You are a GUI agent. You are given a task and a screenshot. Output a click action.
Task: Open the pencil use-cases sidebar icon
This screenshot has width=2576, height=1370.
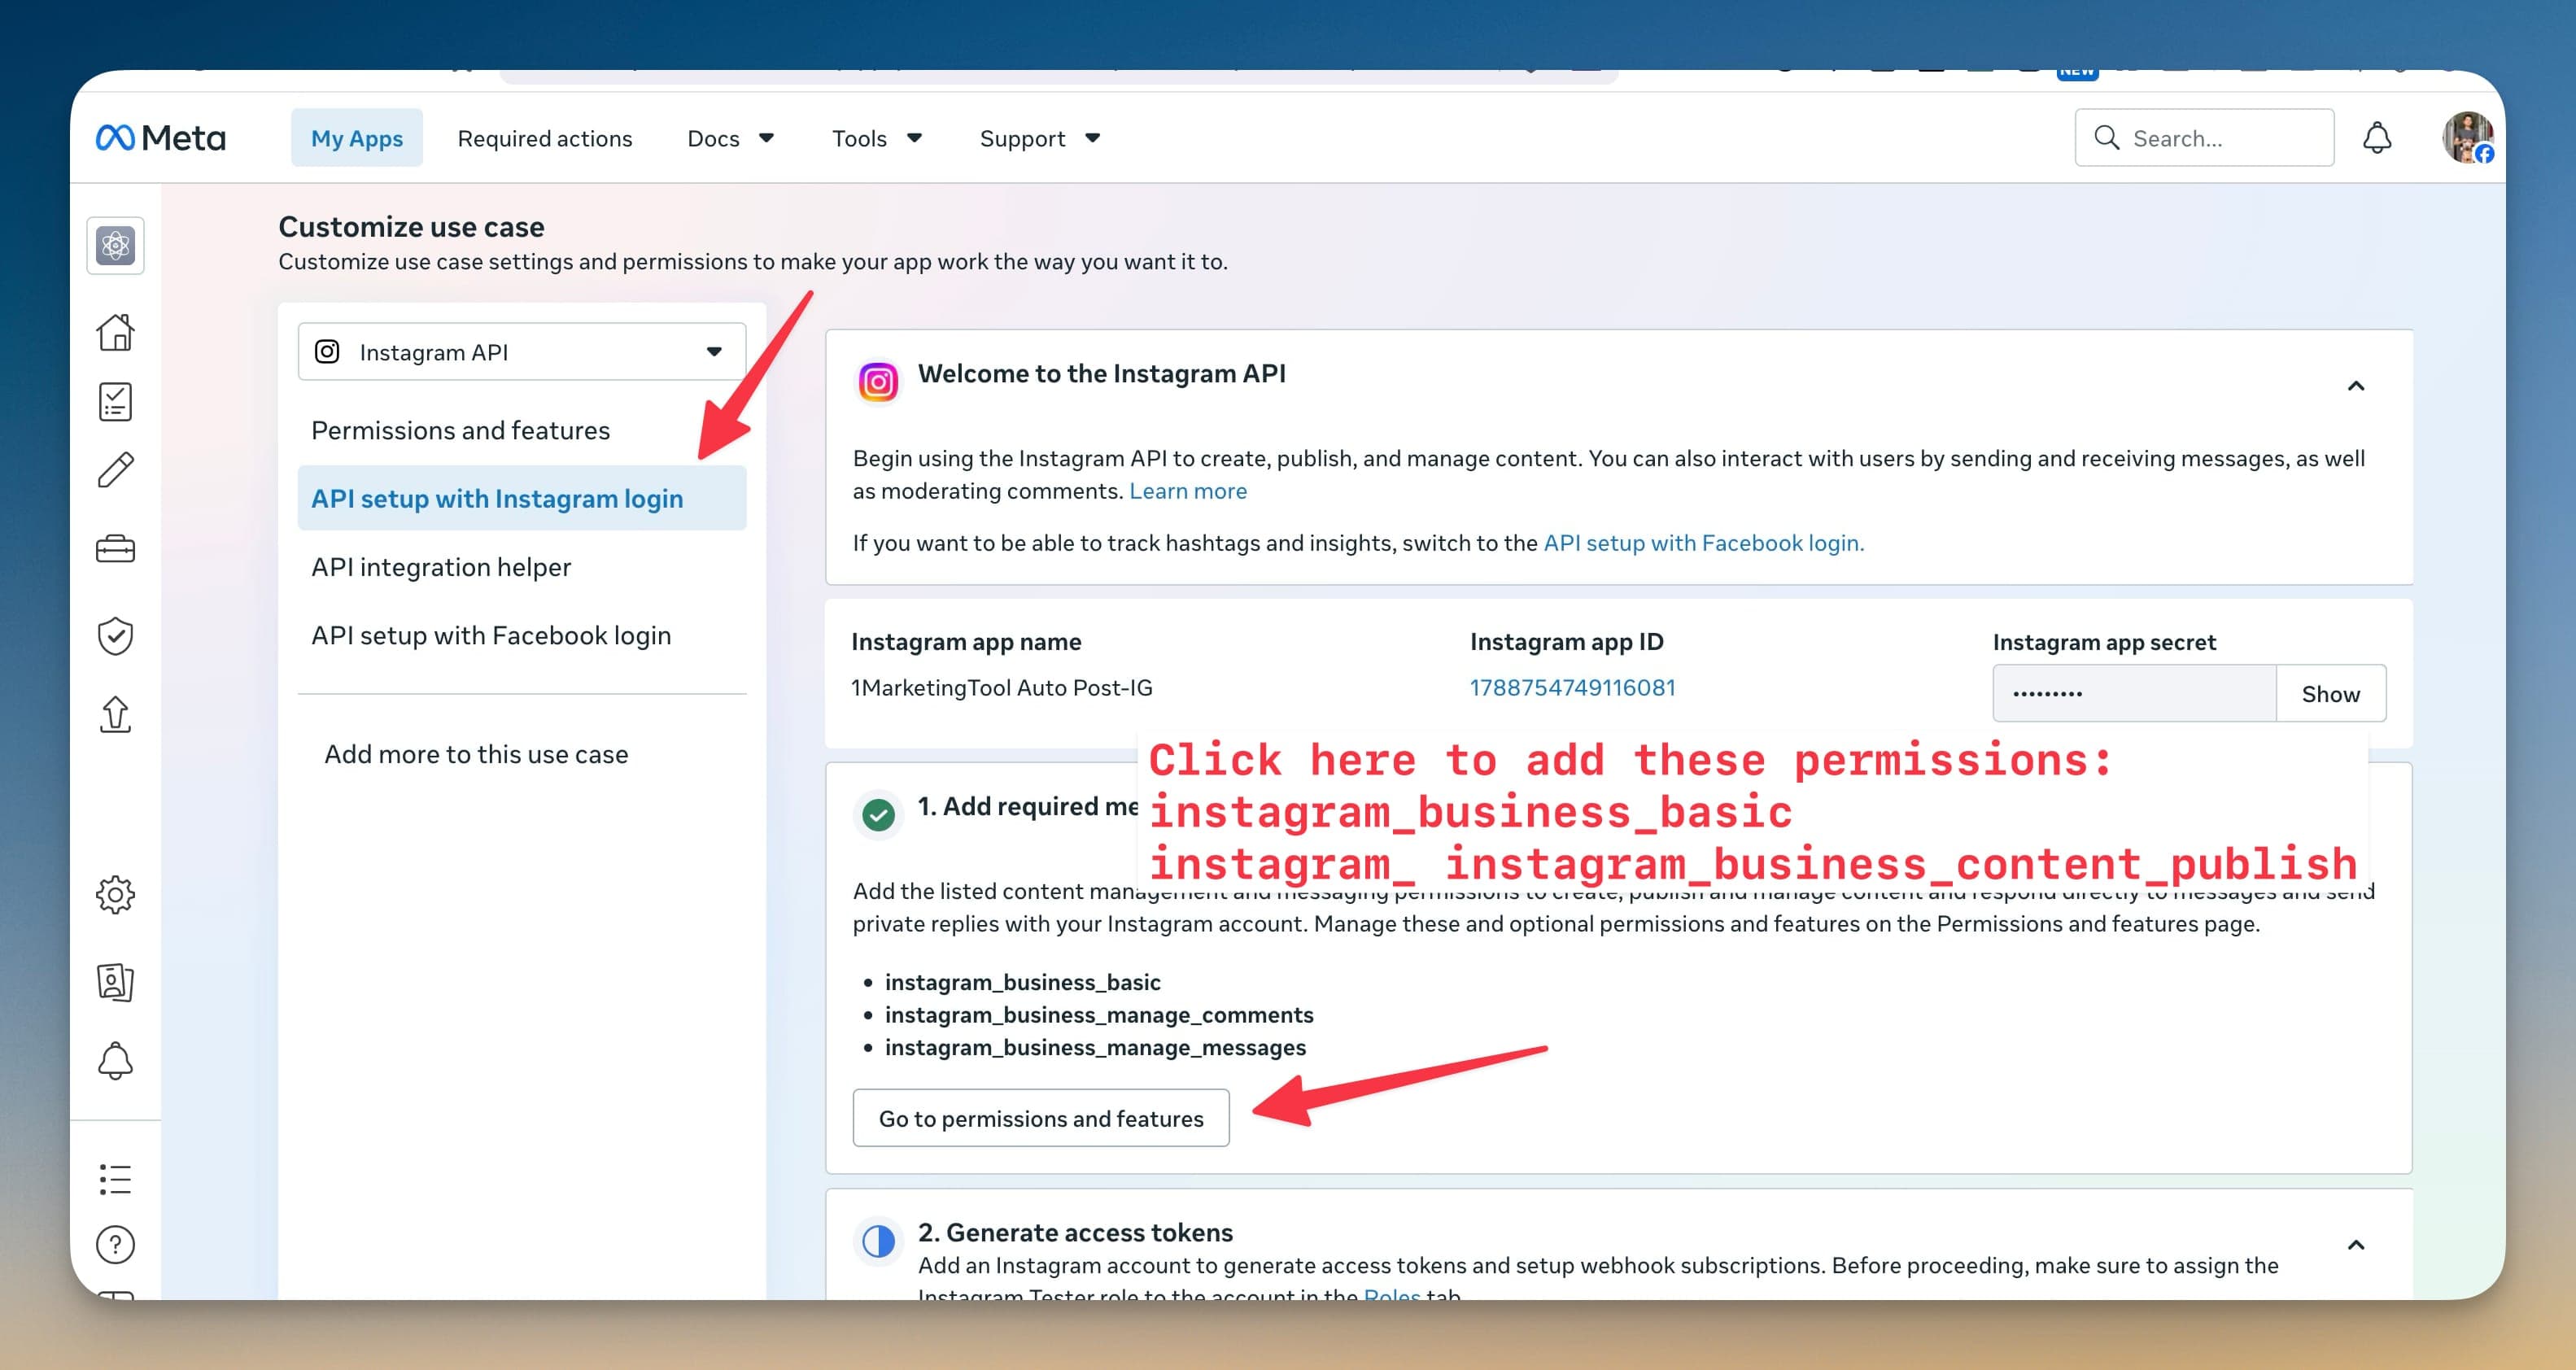[116, 469]
